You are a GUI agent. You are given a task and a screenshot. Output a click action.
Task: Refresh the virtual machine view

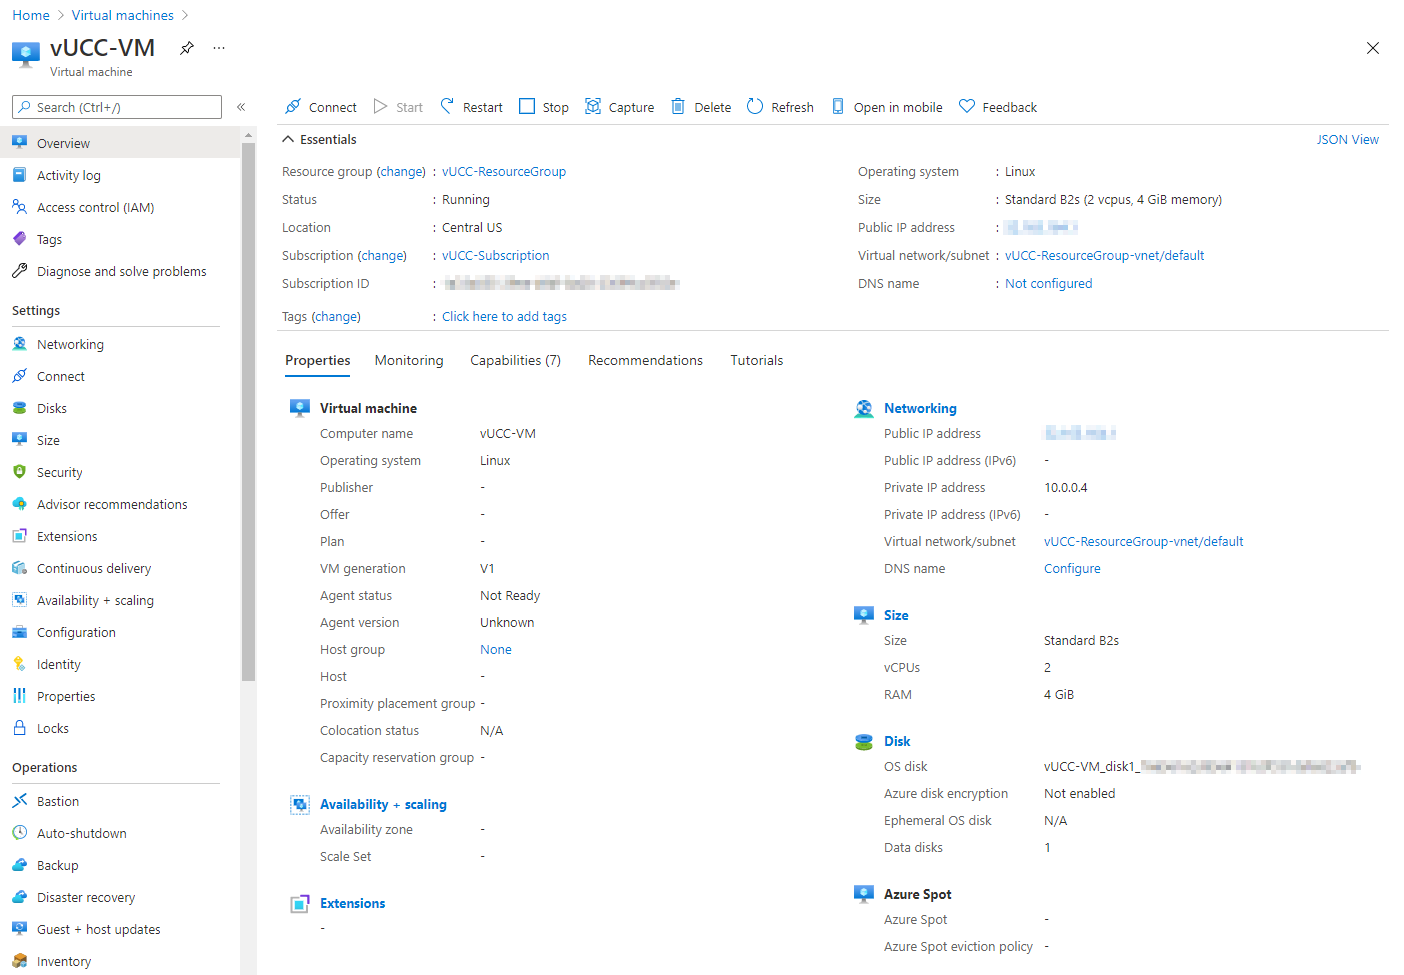click(780, 107)
